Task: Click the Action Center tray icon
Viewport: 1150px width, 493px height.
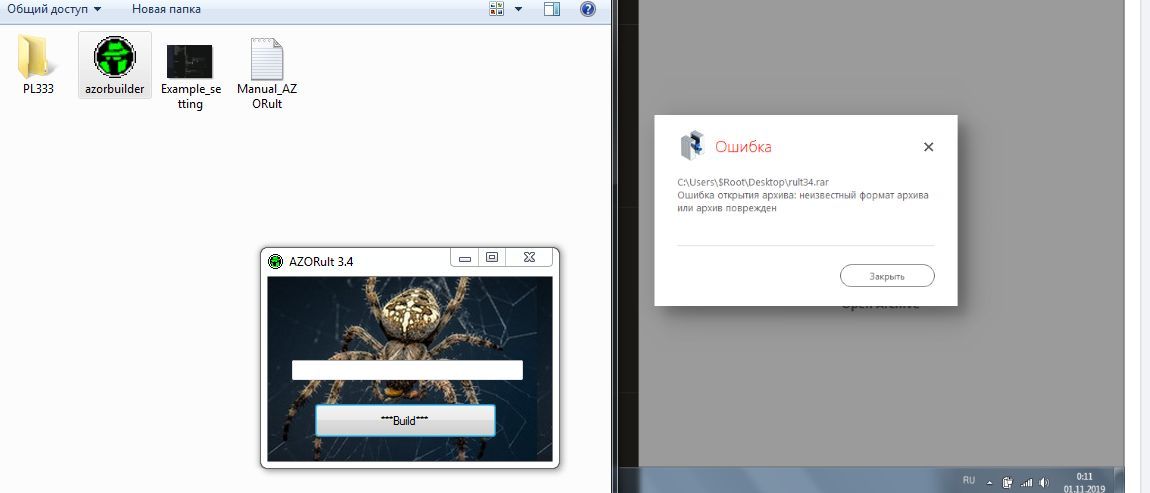Action: [1008, 482]
